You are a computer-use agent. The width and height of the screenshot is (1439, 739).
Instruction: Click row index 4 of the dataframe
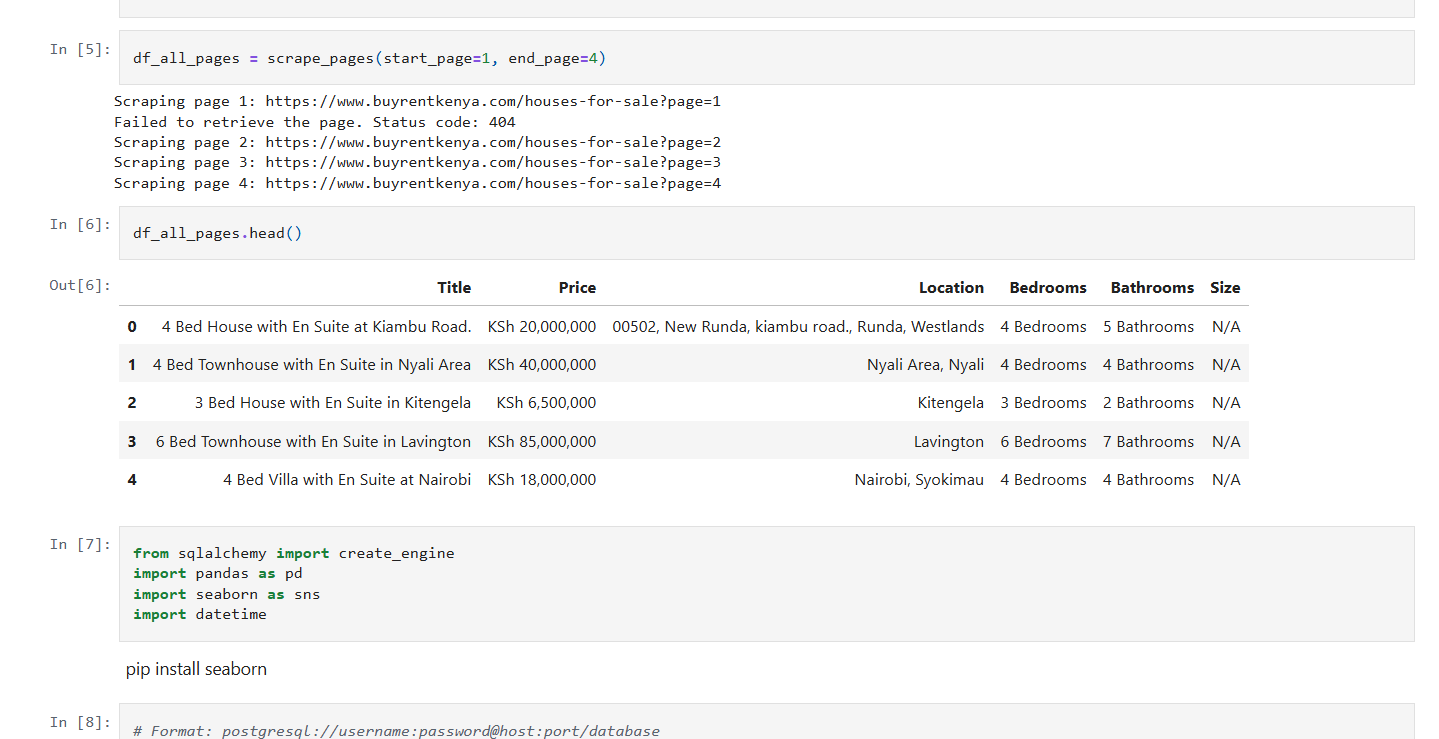tap(132, 480)
